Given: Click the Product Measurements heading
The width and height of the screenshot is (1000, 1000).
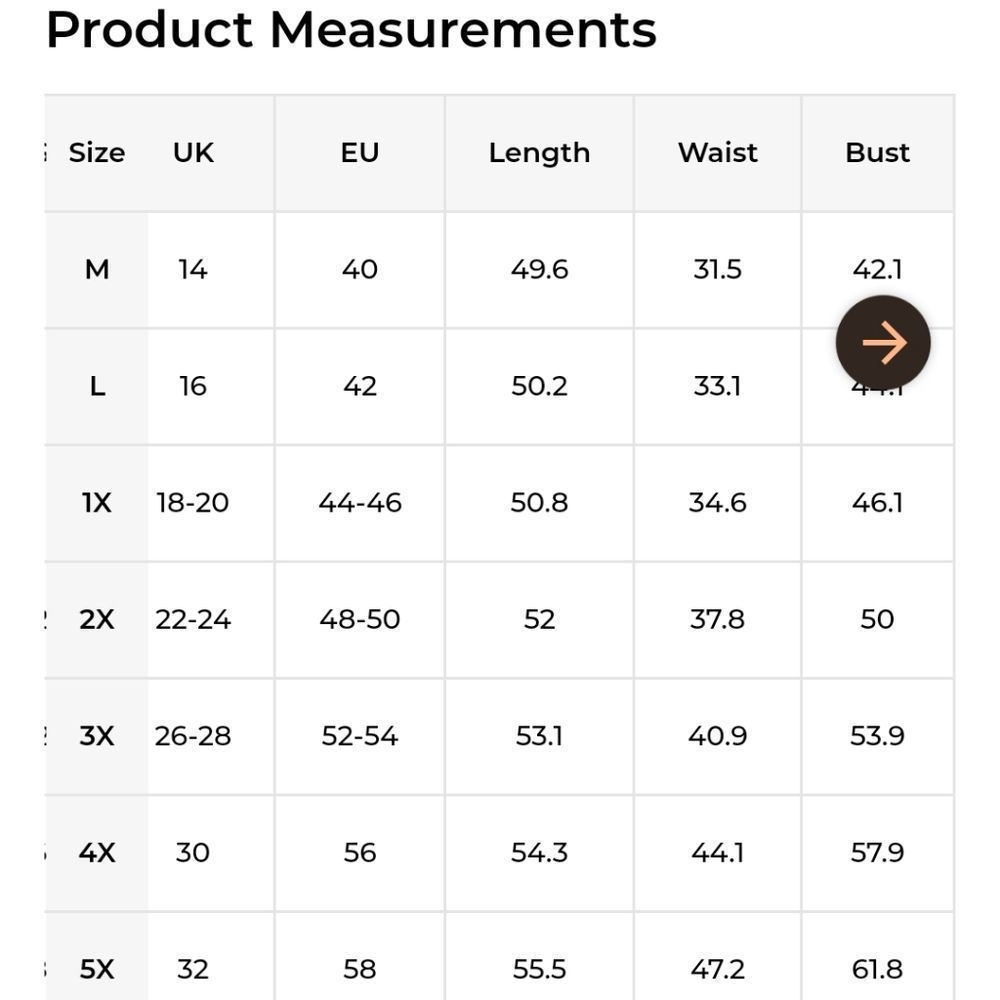Looking at the screenshot, I should click(x=351, y=30).
